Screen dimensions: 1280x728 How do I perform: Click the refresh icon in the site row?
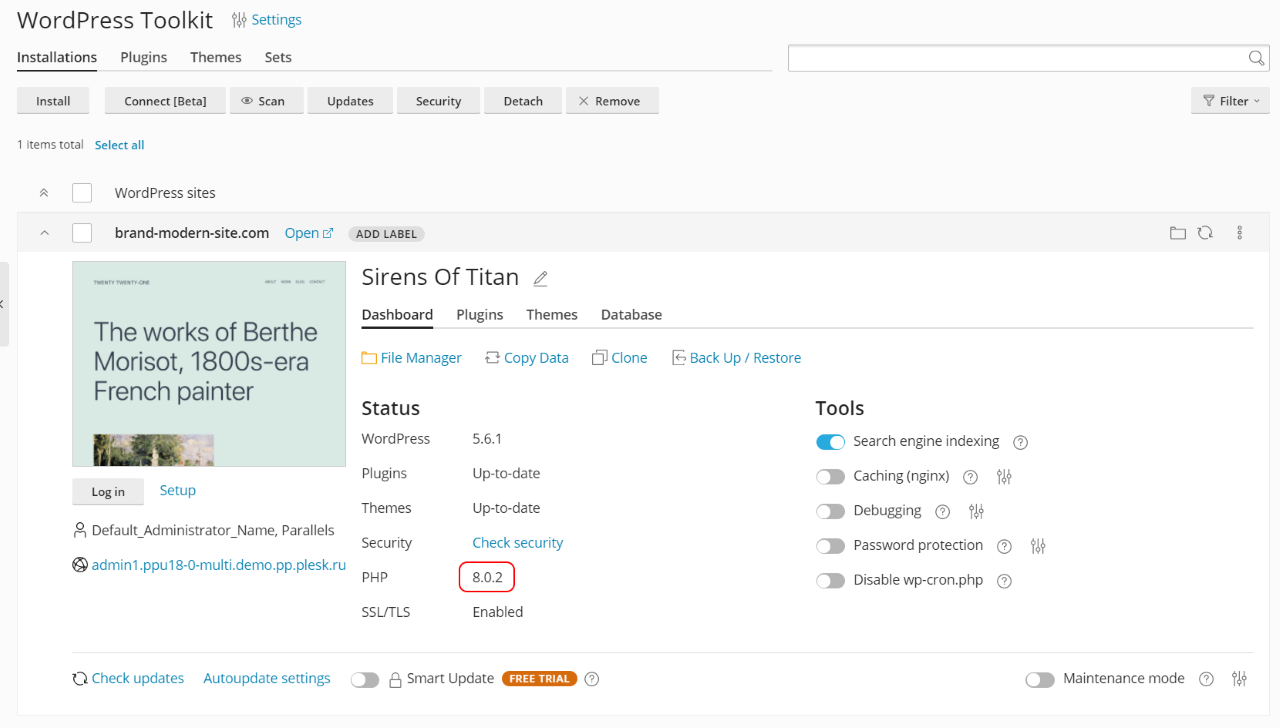pyautogui.click(x=1205, y=233)
